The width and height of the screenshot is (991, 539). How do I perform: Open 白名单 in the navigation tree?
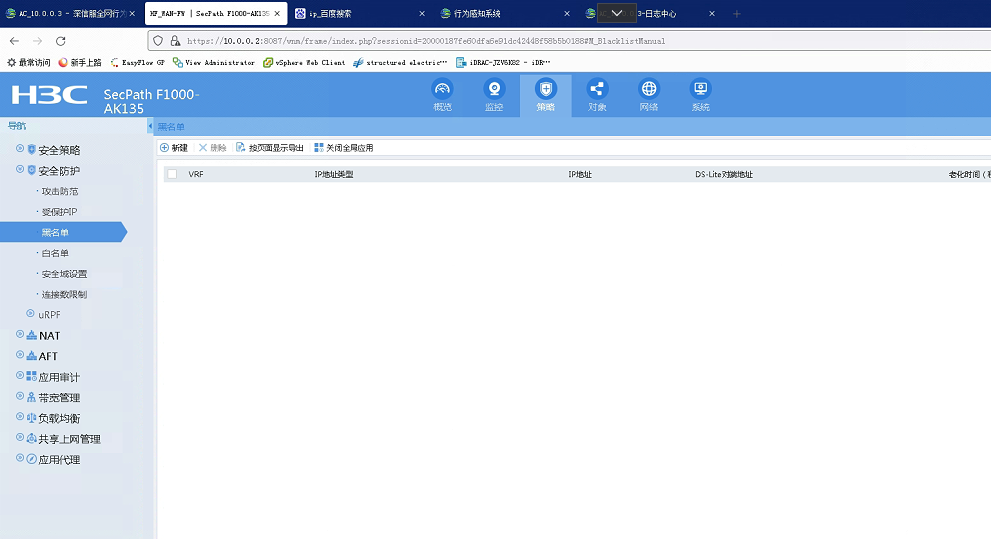(55, 253)
